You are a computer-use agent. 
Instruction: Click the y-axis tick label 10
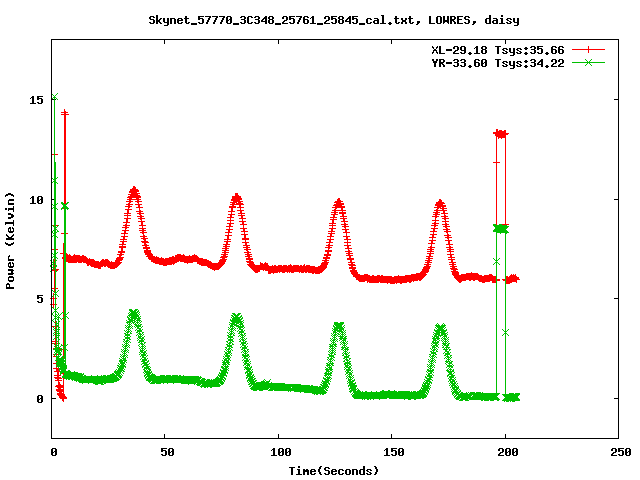pos(36,200)
